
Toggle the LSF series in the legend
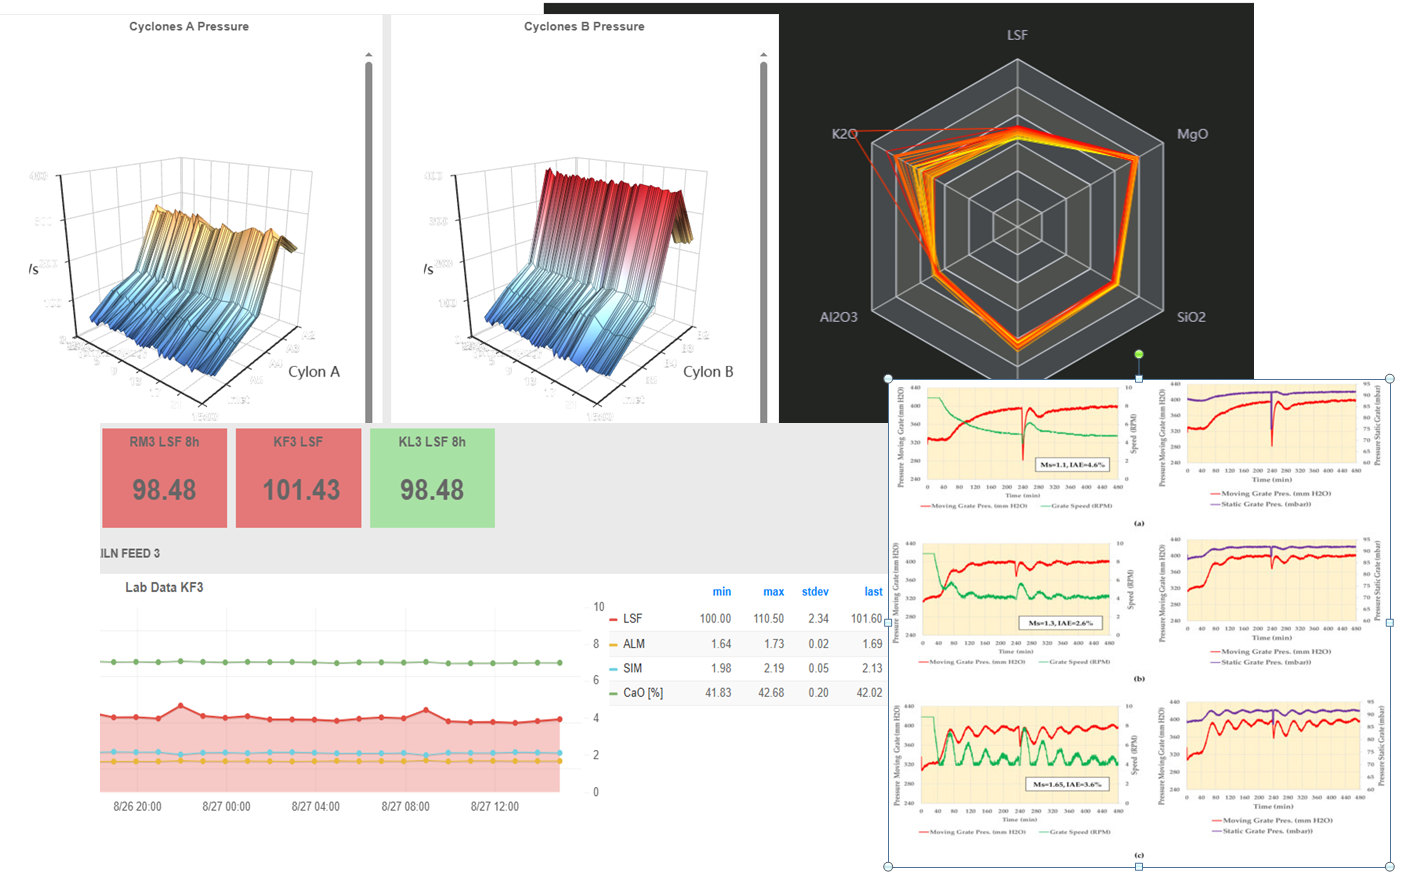pos(632,619)
